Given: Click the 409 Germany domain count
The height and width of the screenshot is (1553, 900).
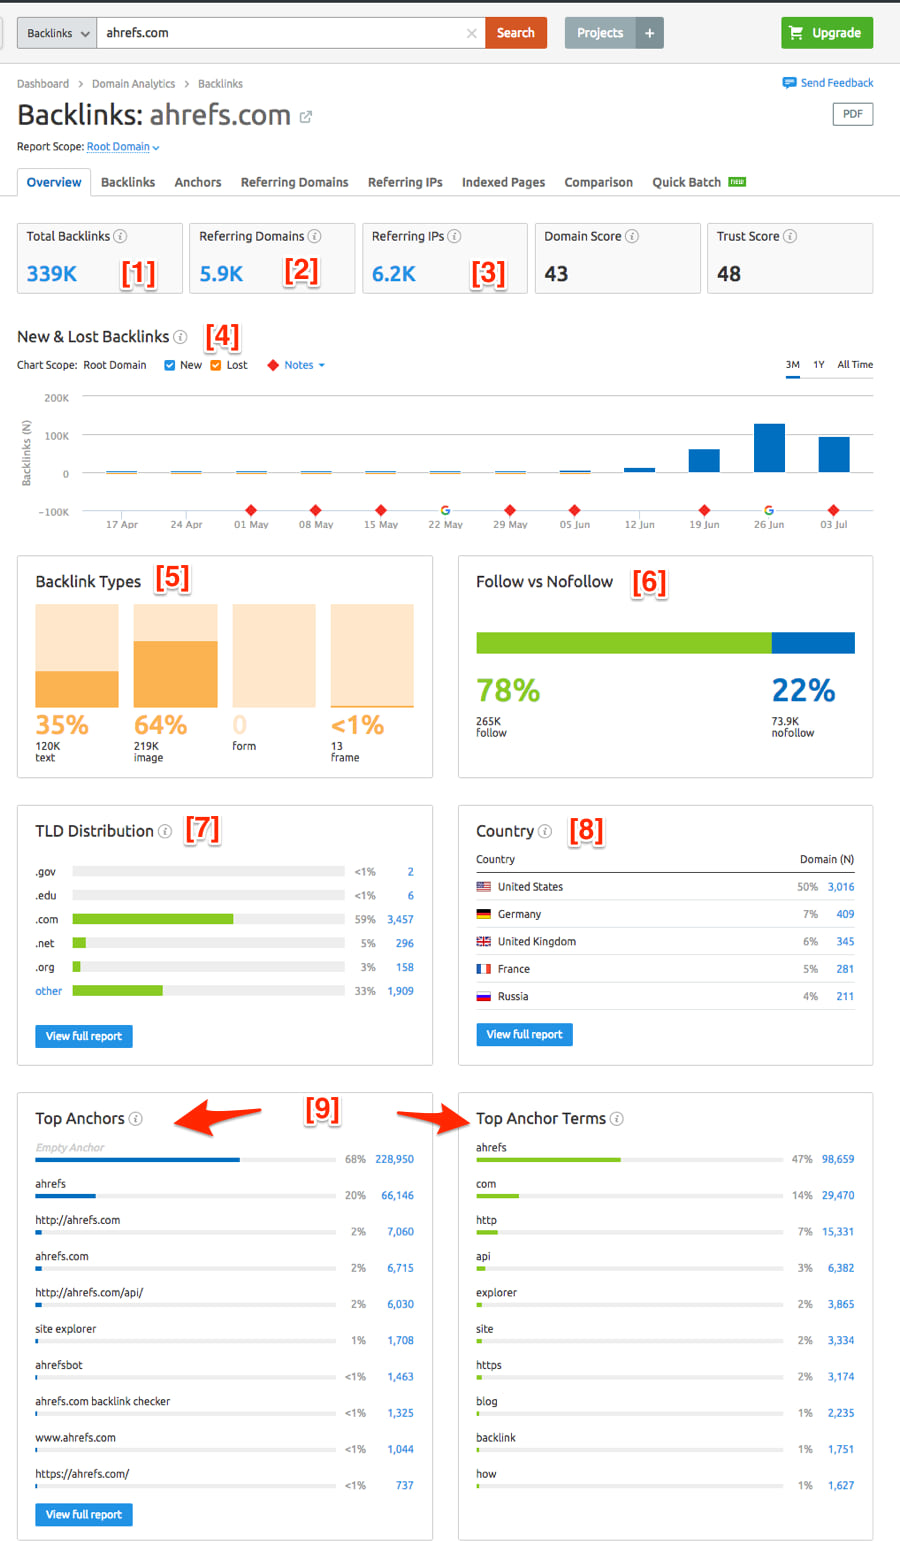Looking at the screenshot, I should tap(845, 914).
